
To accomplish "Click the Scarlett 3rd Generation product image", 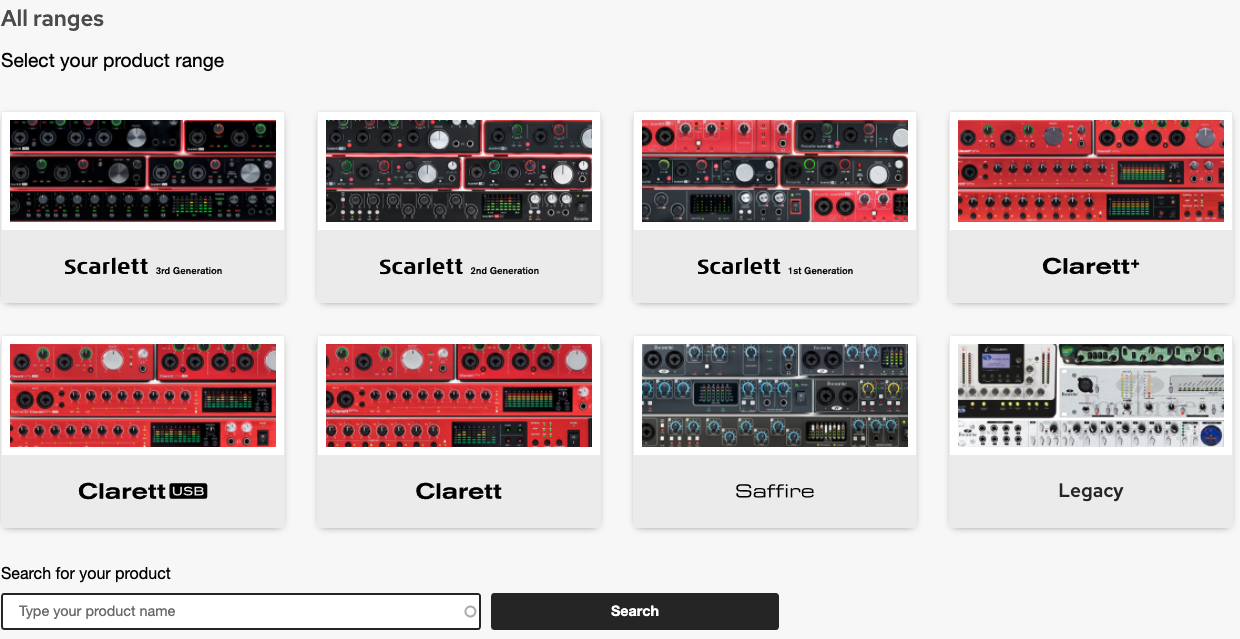I will (x=143, y=171).
